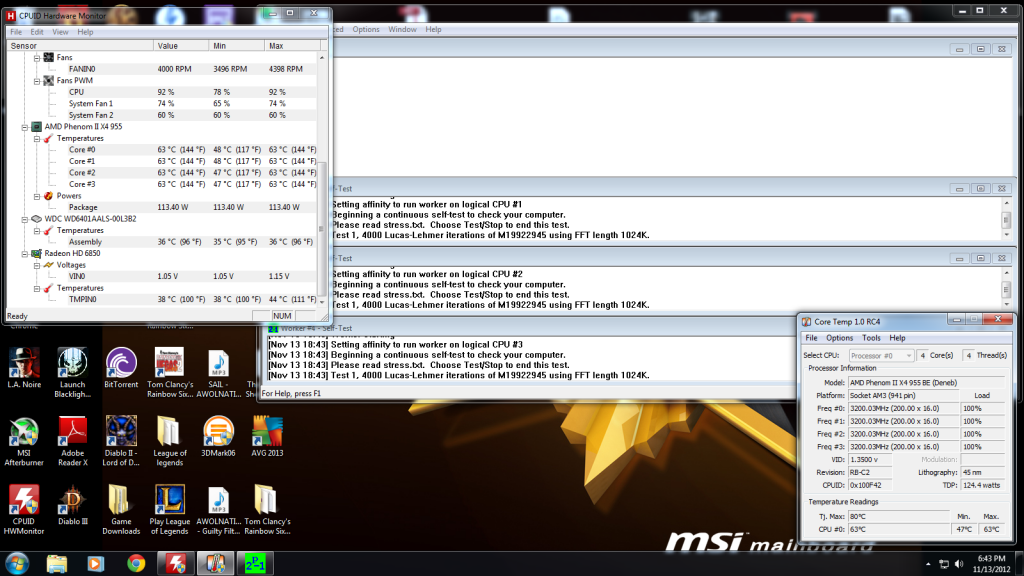Open Windows Media Player from taskbar
Viewport: 1024px width, 576px height.
pyautogui.click(x=96, y=563)
